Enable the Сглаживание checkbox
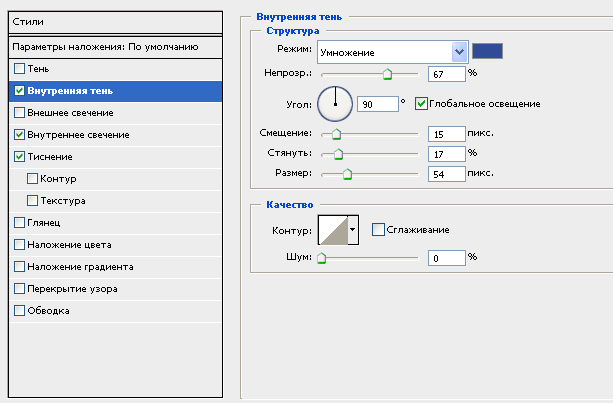Screen dimensions: 613x403 point(378,230)
